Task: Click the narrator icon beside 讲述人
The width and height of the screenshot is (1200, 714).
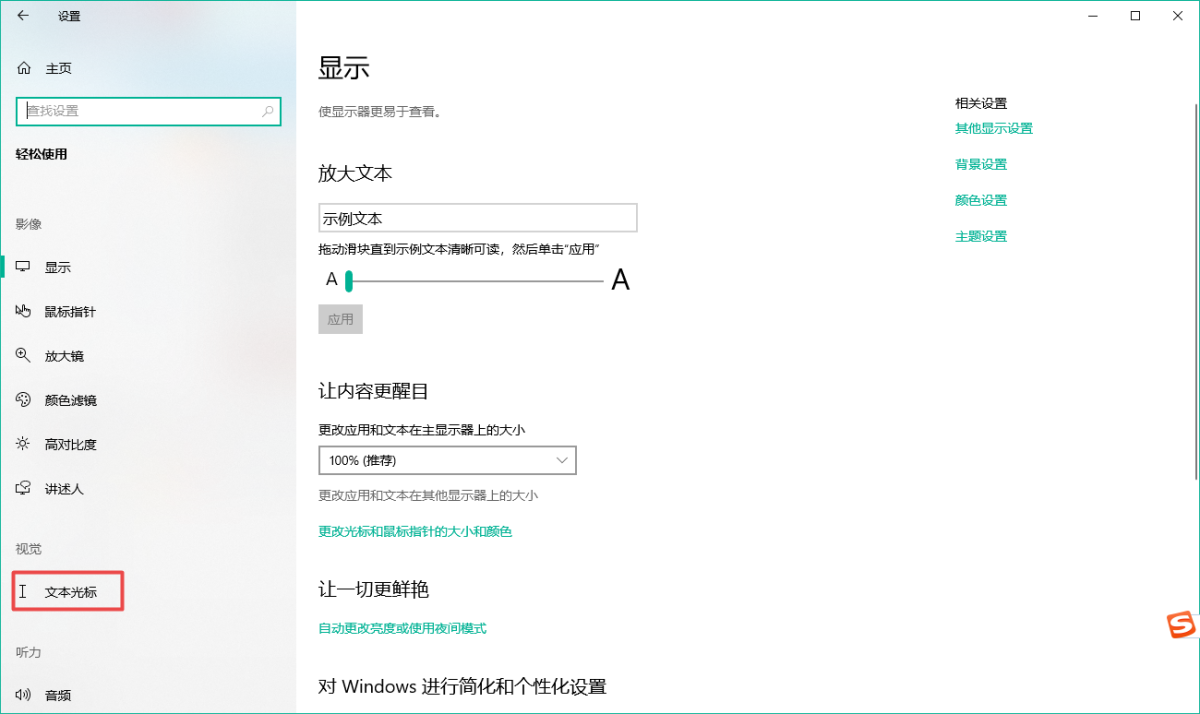Action: [x=24, y=488]
